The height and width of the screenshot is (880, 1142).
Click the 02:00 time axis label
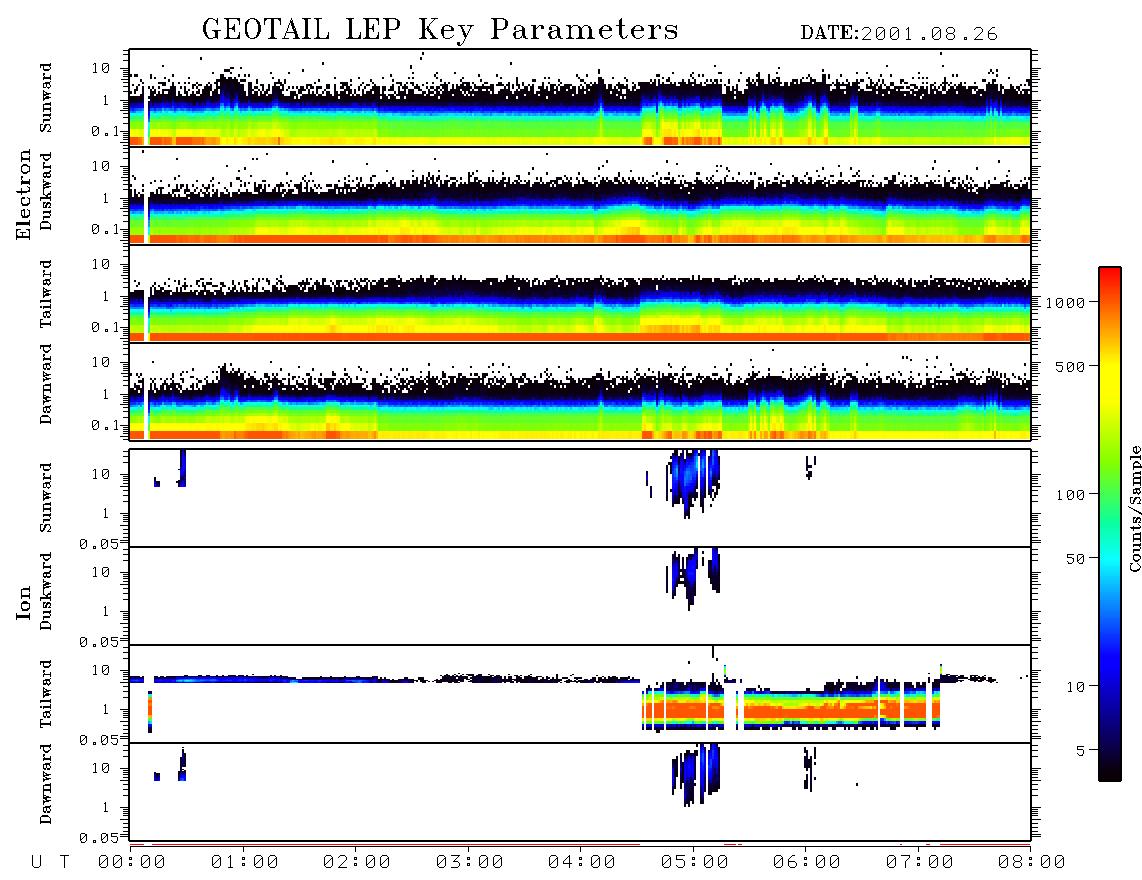[x=357, y=863]
